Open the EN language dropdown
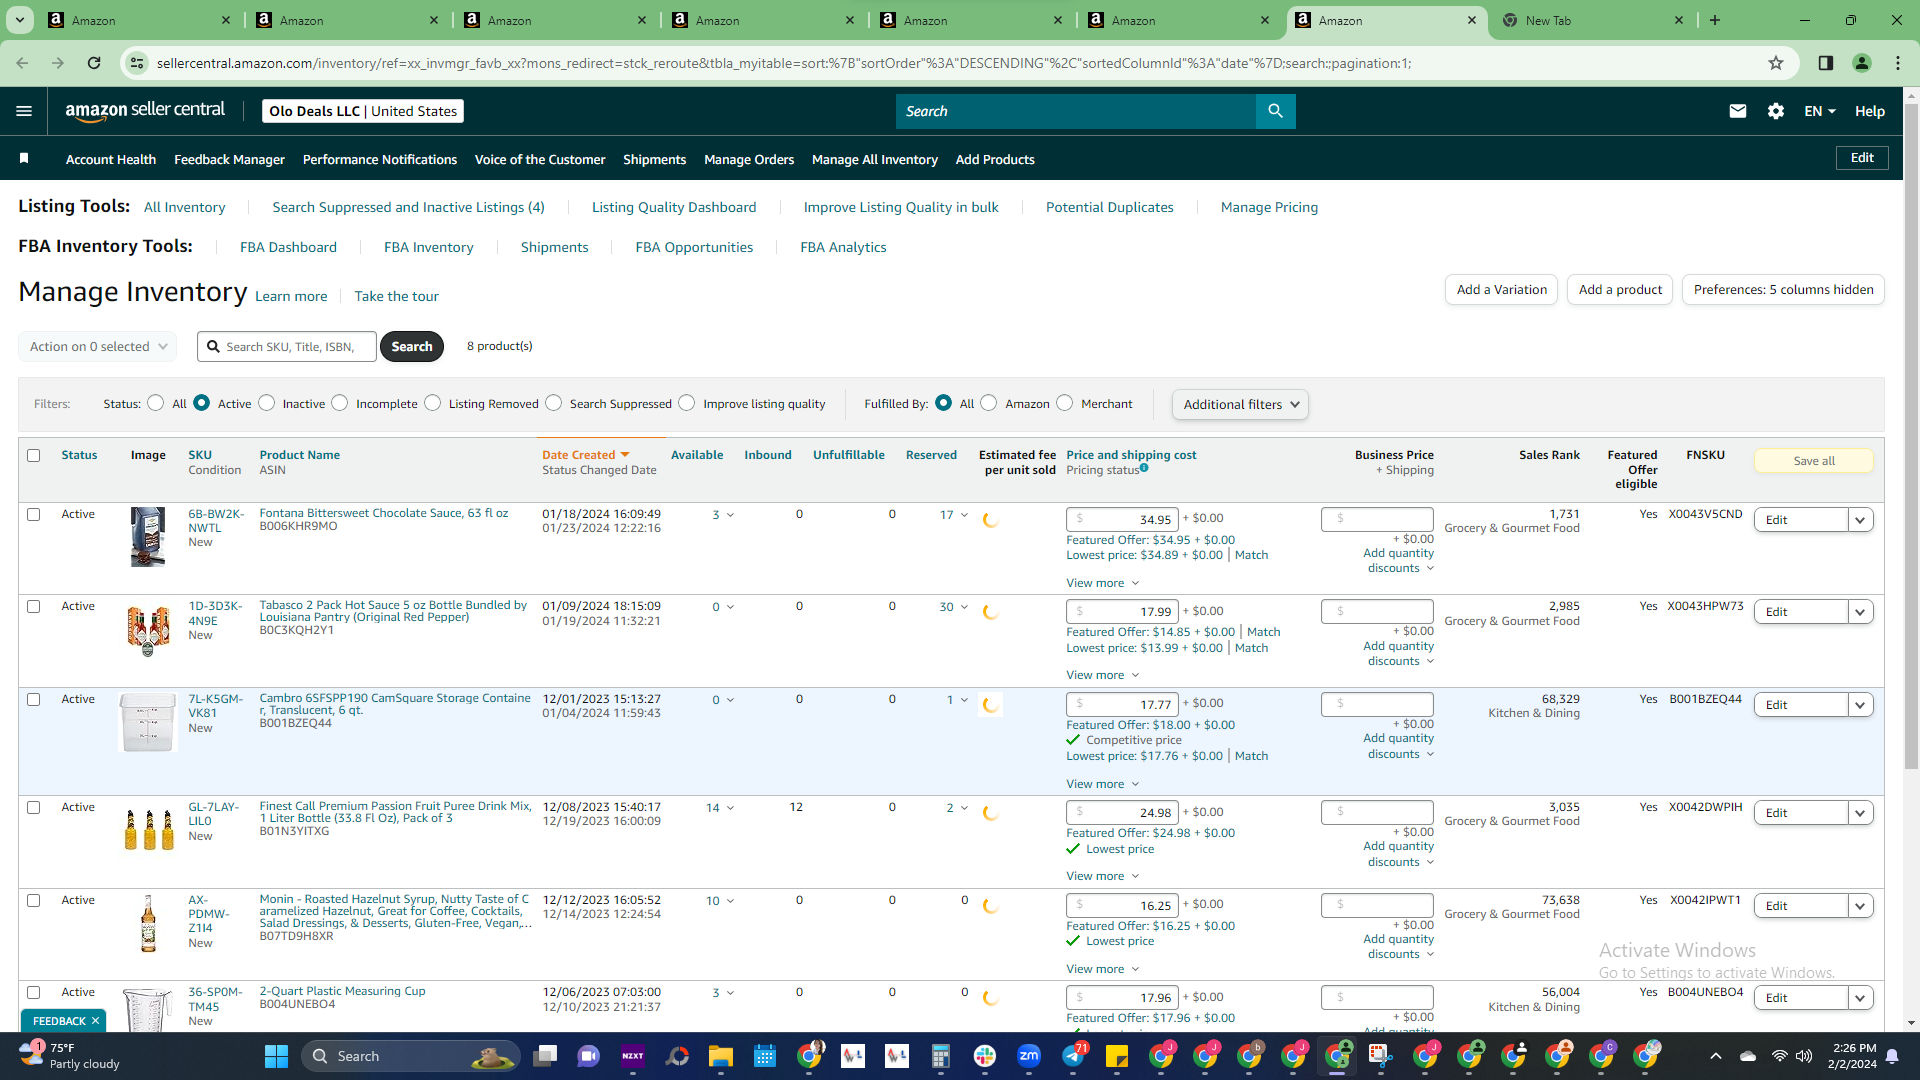The width and height of the screenshot is (1920, 1080). pyautogui.click(x=1819, y=111)
